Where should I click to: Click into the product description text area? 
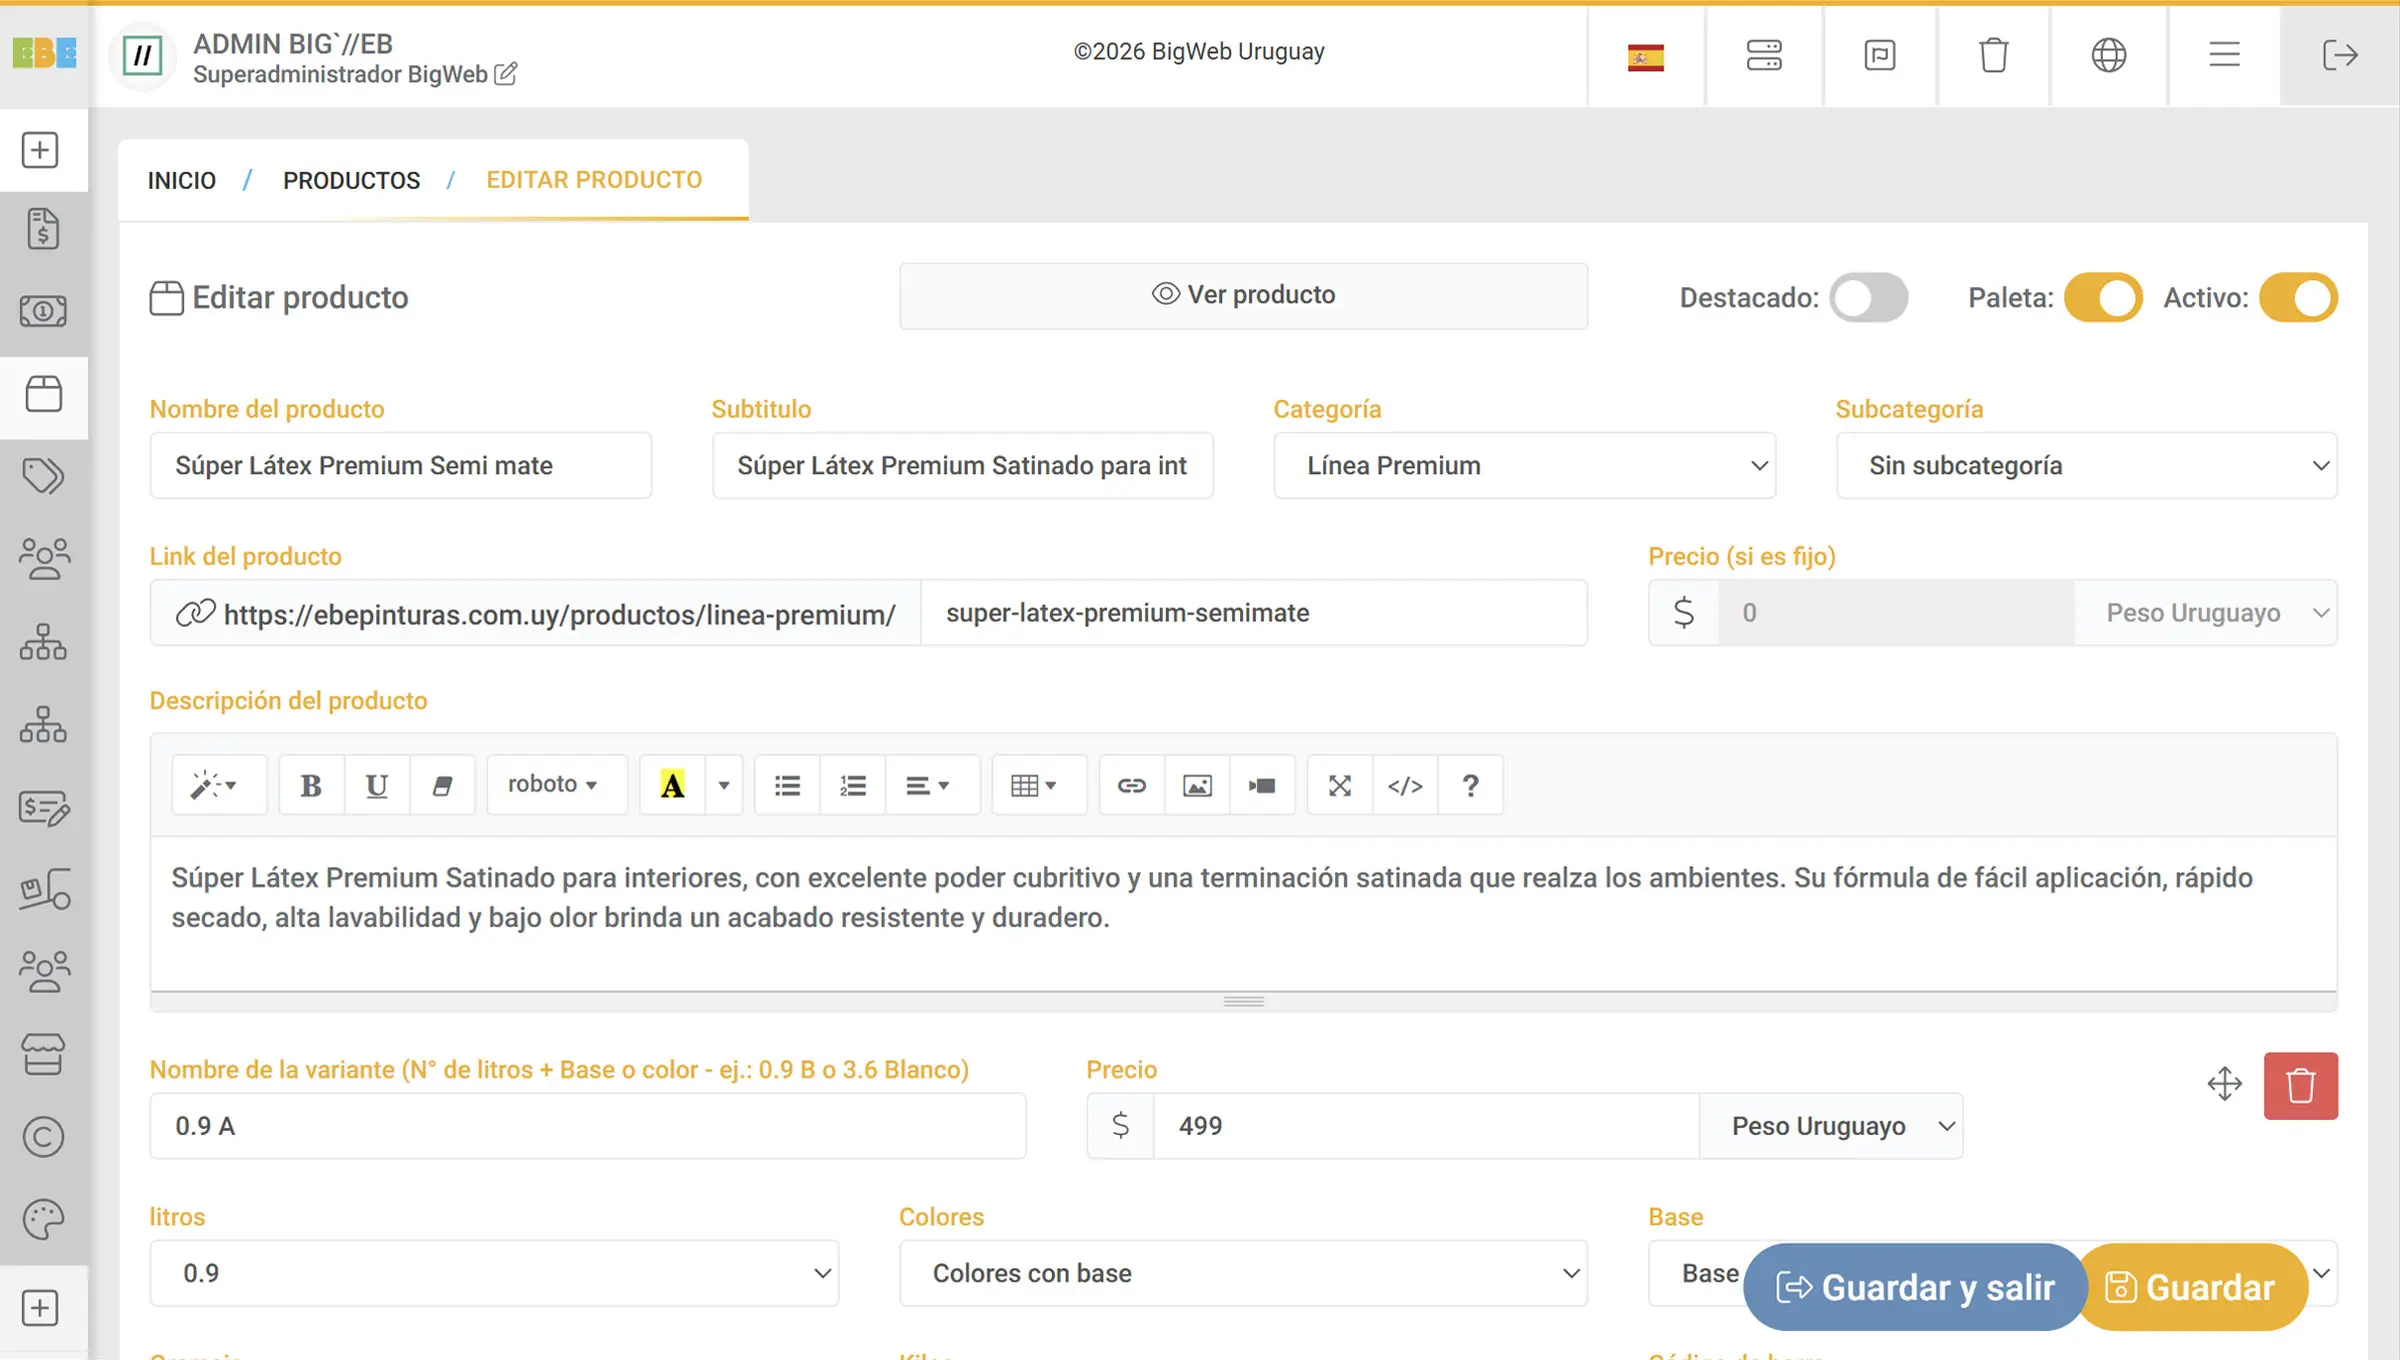click(x=1243, y=913)
